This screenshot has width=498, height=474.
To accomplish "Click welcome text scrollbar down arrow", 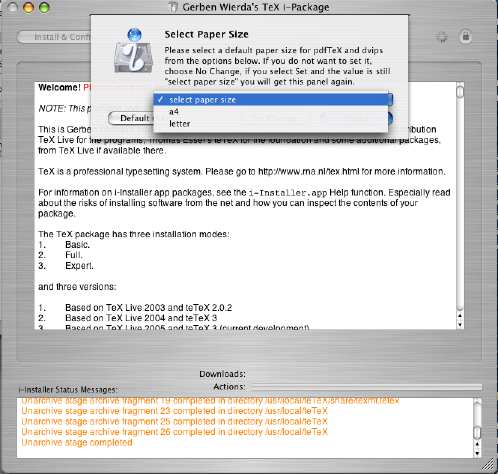I will tap(460, 325).
